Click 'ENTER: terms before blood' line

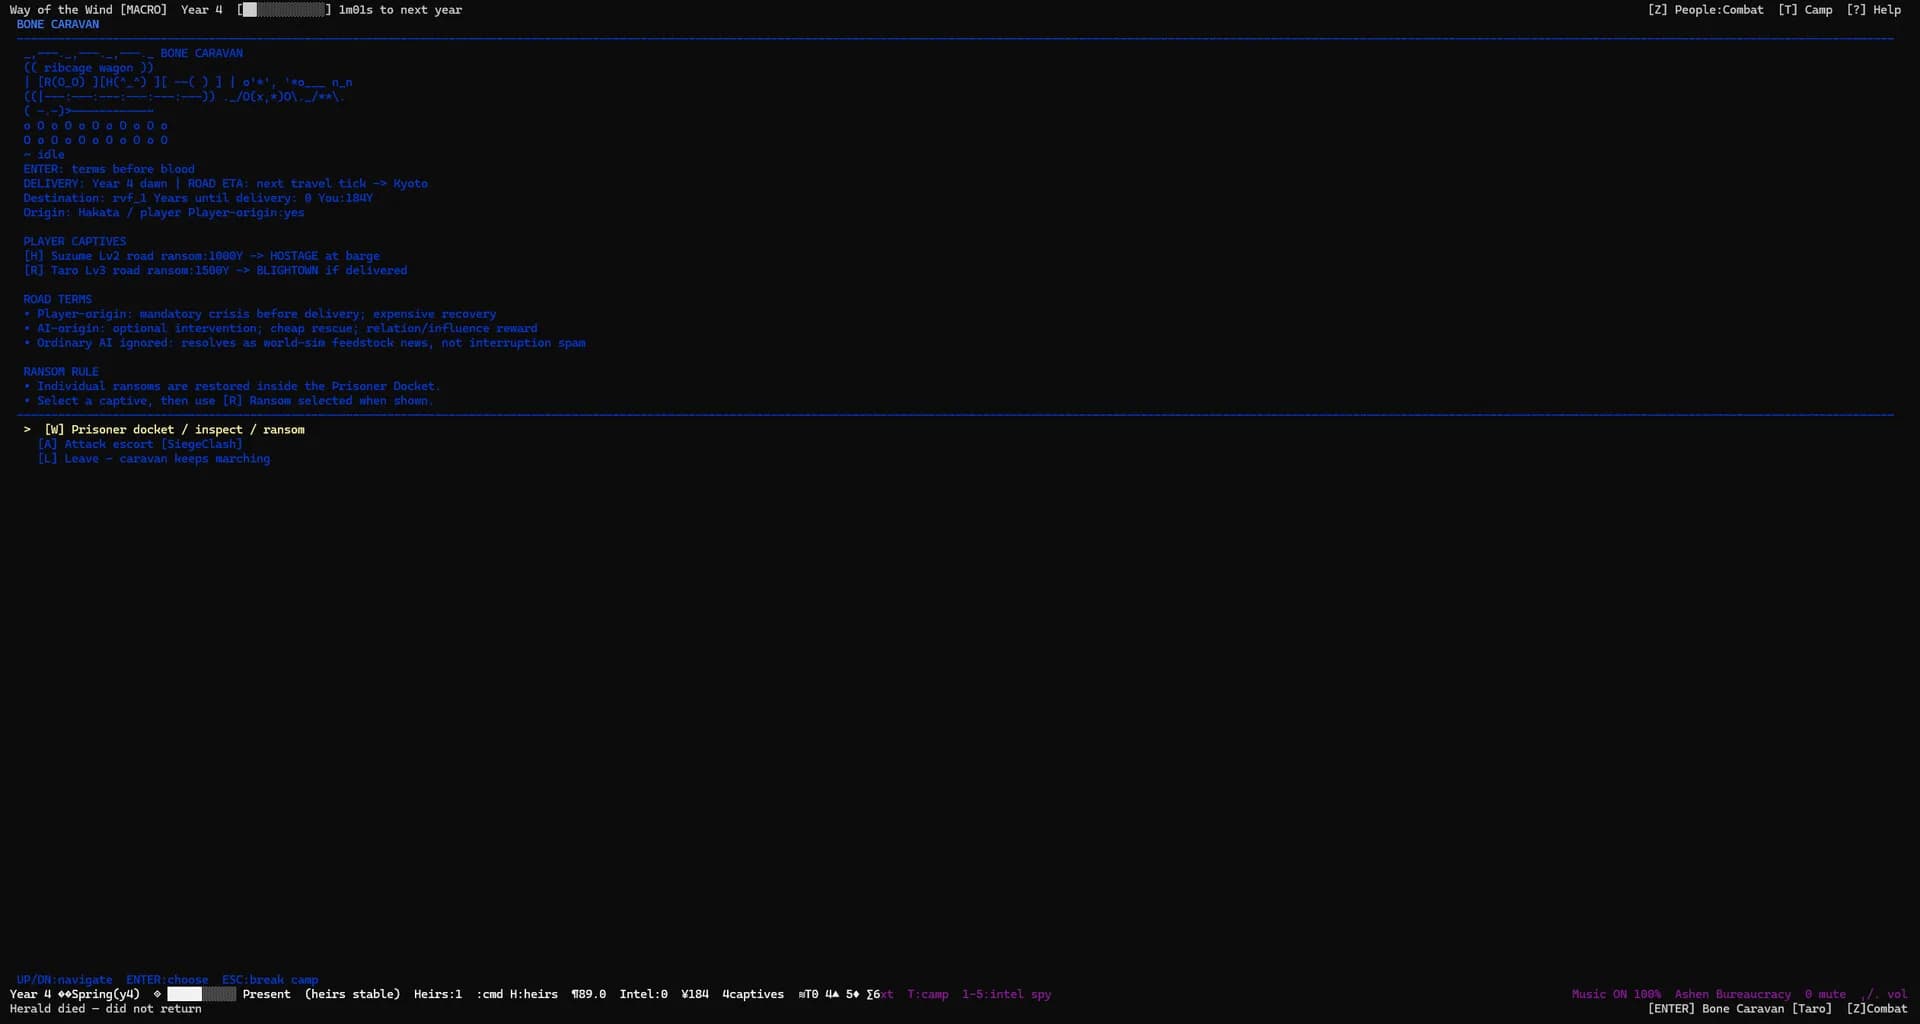pos(109,169)
